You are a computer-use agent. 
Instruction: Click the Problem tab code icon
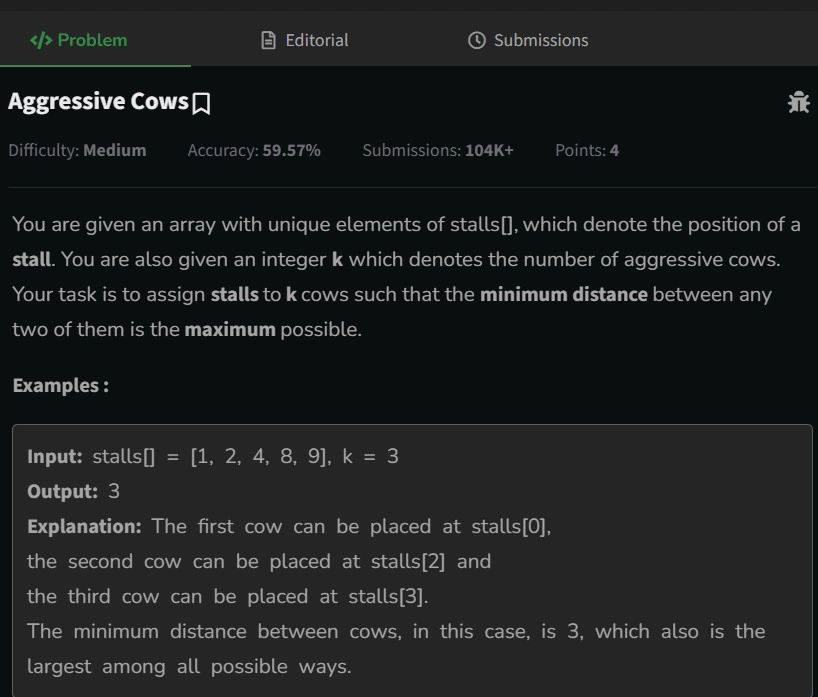41,40
